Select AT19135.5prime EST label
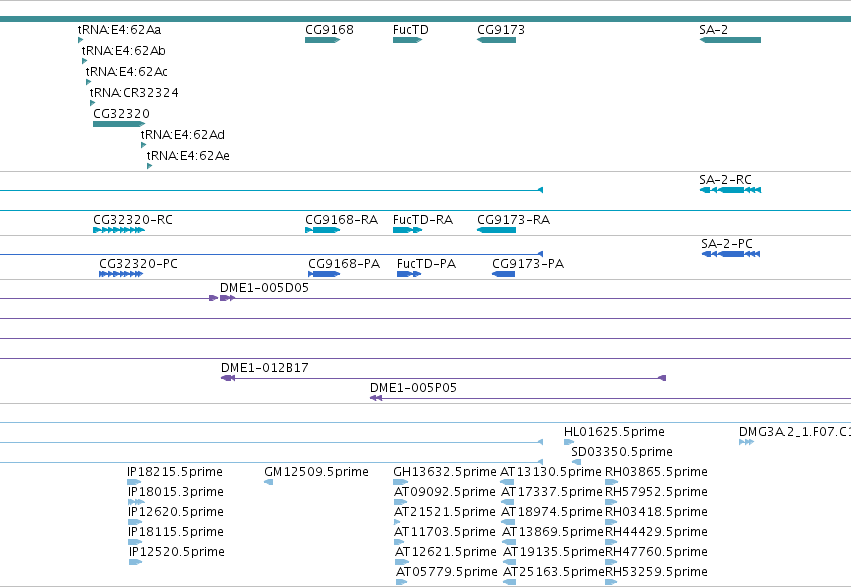The image size is (851, 587). click(x=554, y=552)
